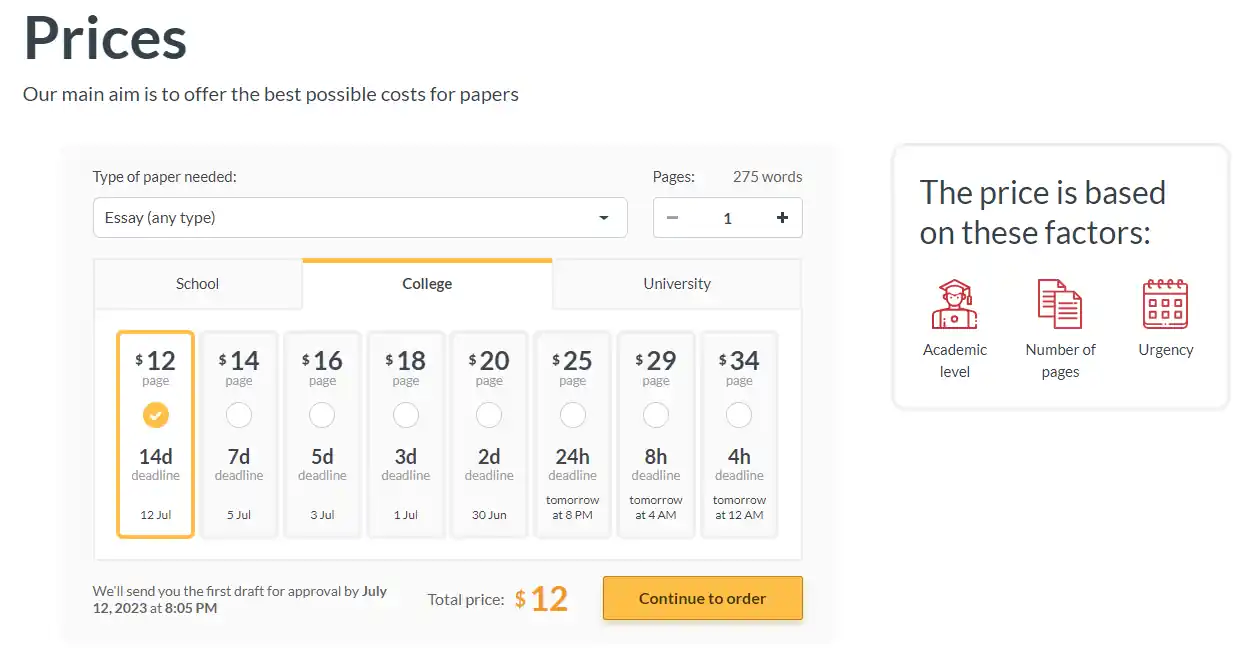Select the $18 per page 3d deadline
The height and width of the screenshot is (648, 1247).
[x=406, y=414]
